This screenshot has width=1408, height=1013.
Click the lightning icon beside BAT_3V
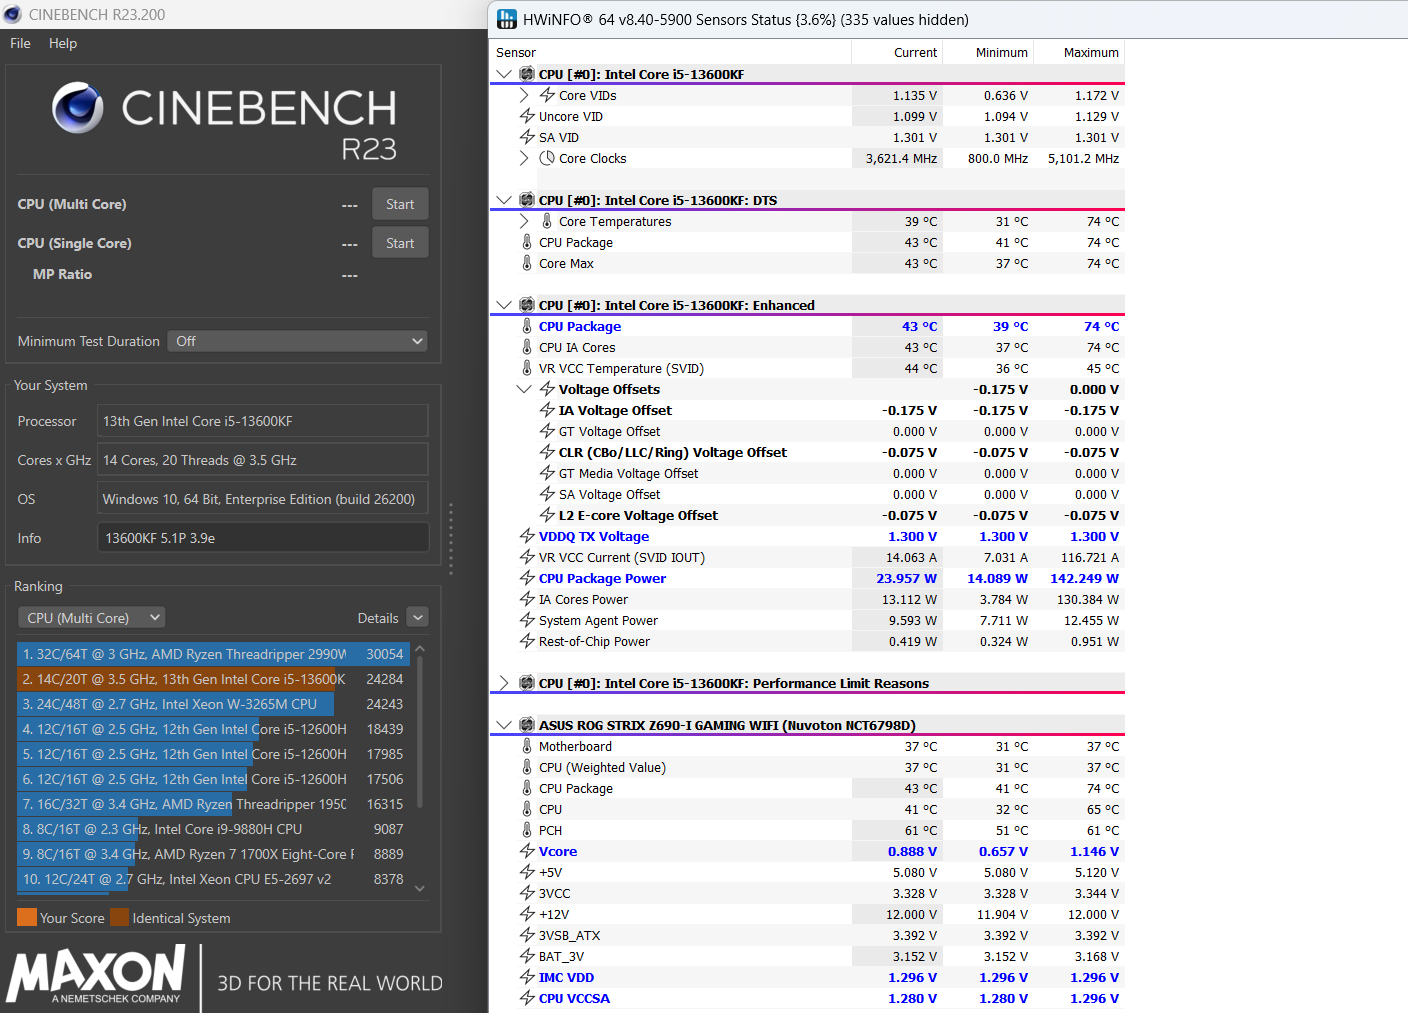pyautogui.click(x=527, y=956)
